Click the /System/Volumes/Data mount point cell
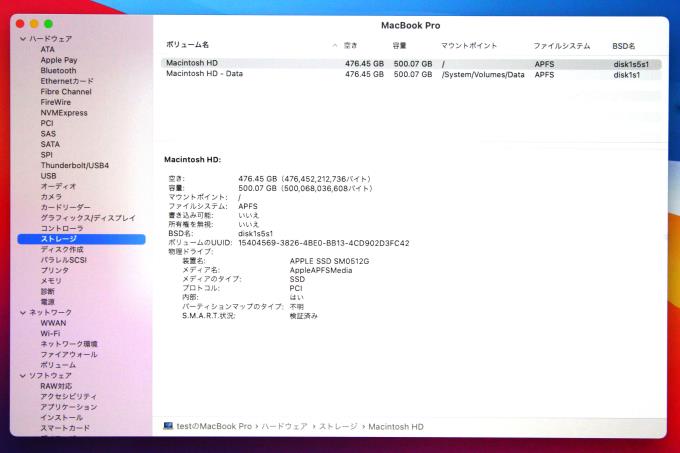The height and width of the screenshot is (453, 680). click(x=483, y=75)
